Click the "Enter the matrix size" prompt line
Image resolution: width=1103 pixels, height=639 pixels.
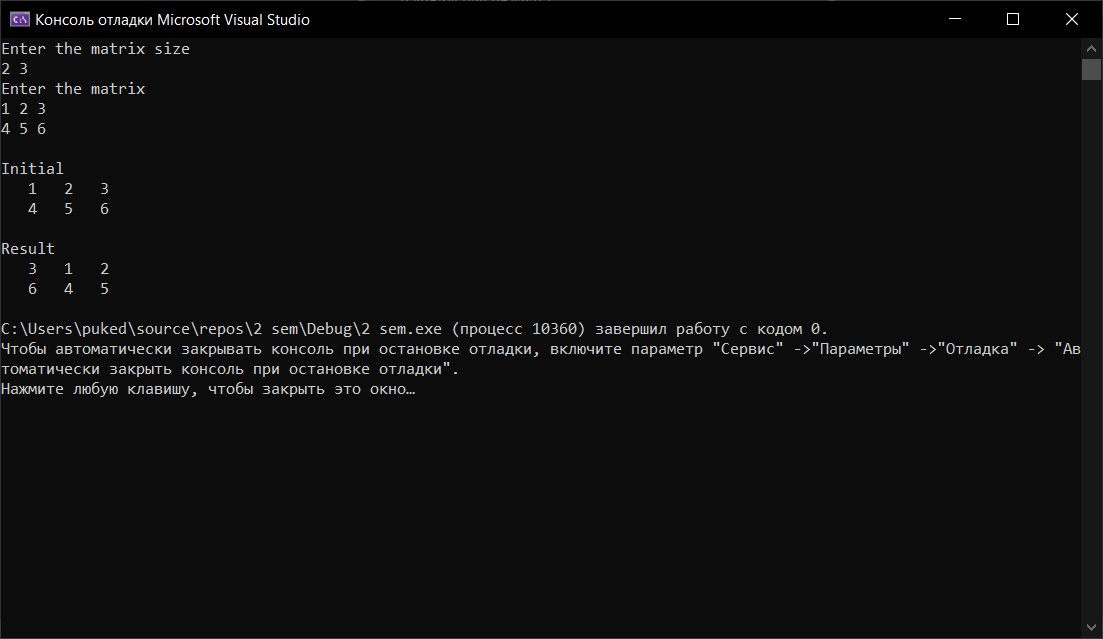click(x=95, y=49)
